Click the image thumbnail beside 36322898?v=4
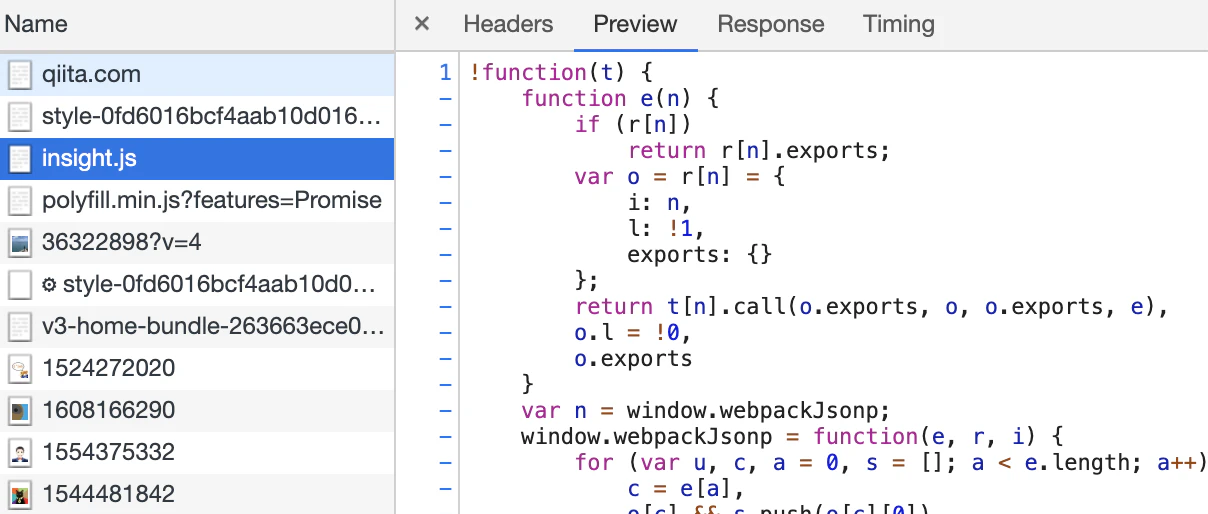The height and width of the screenshot is (514, 1208). tap(20, 243)
